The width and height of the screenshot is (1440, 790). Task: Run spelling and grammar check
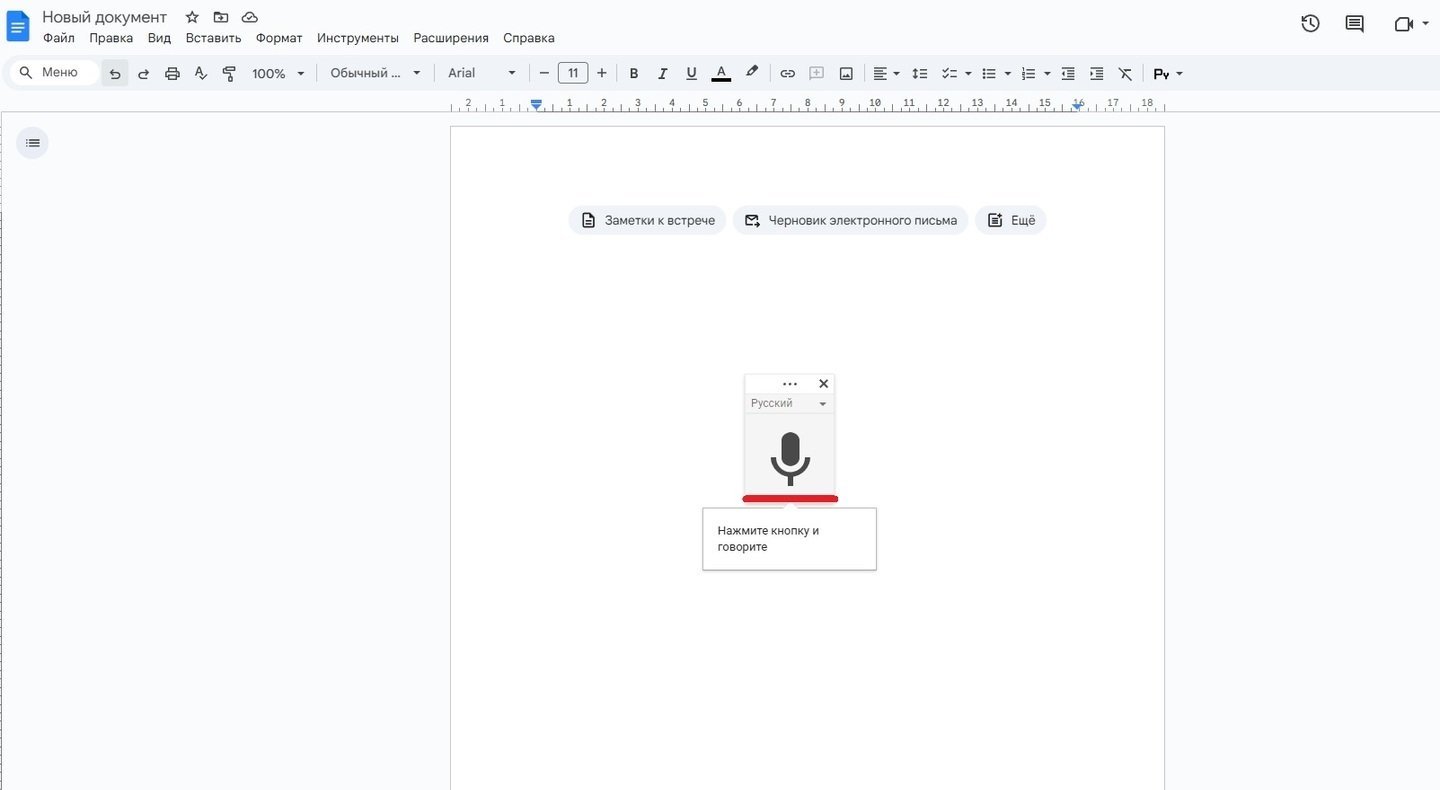pos(200,73)
